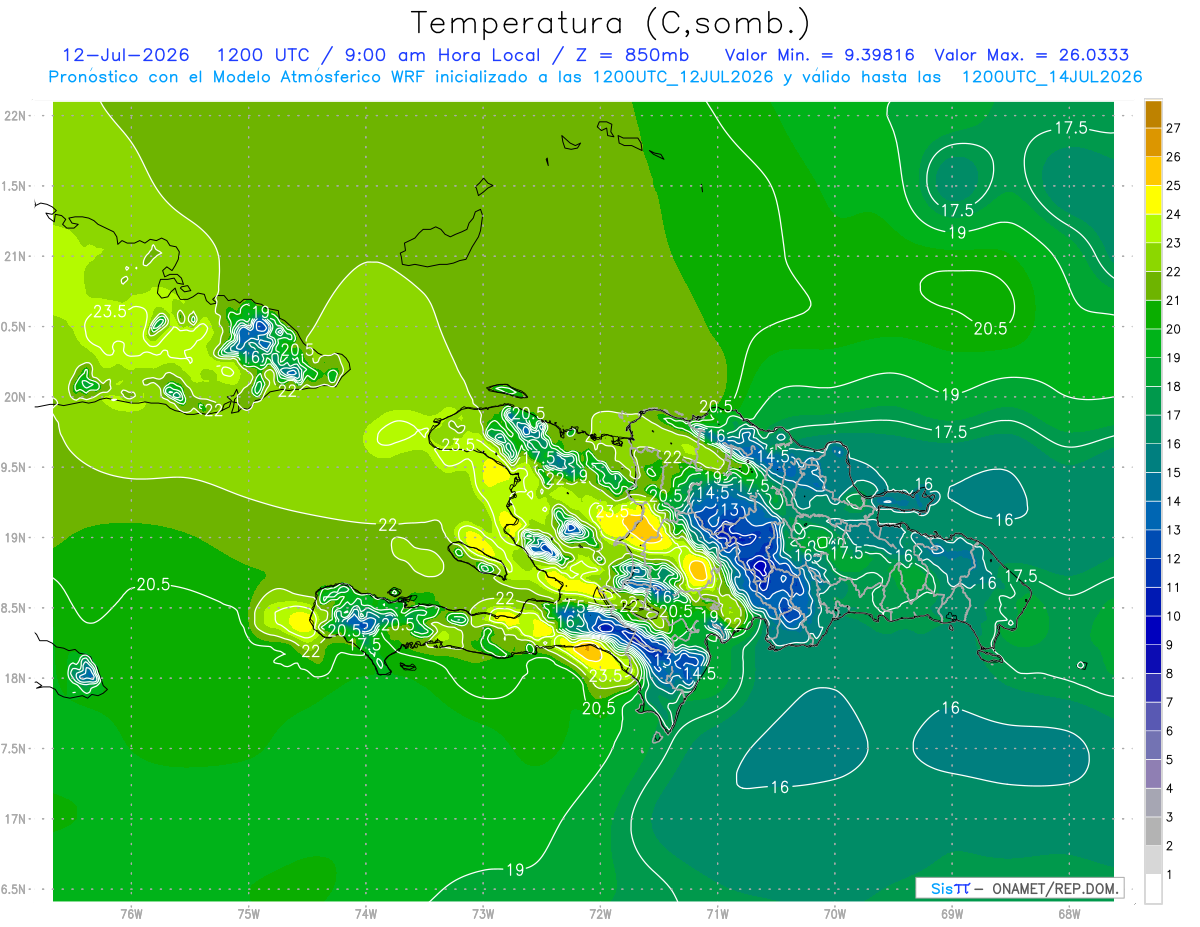This screenshot has width=1200, height=927.
Task: Click the legend scale label "1"
Action: click(x=1171, y=875)
